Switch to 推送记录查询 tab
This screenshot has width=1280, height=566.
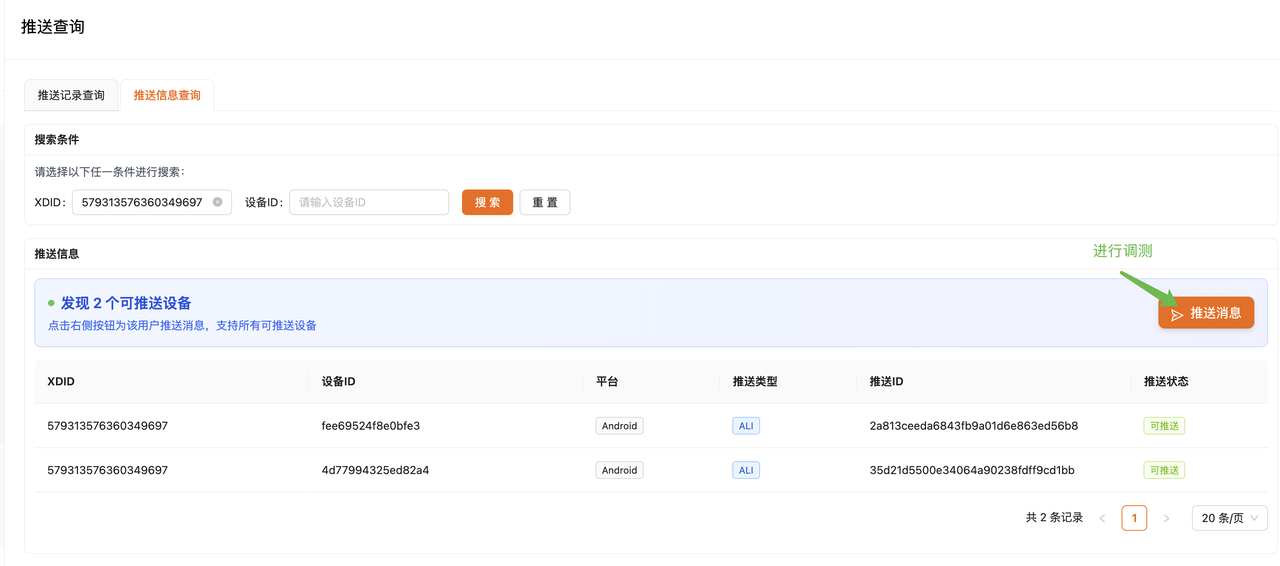coord(71,95)
